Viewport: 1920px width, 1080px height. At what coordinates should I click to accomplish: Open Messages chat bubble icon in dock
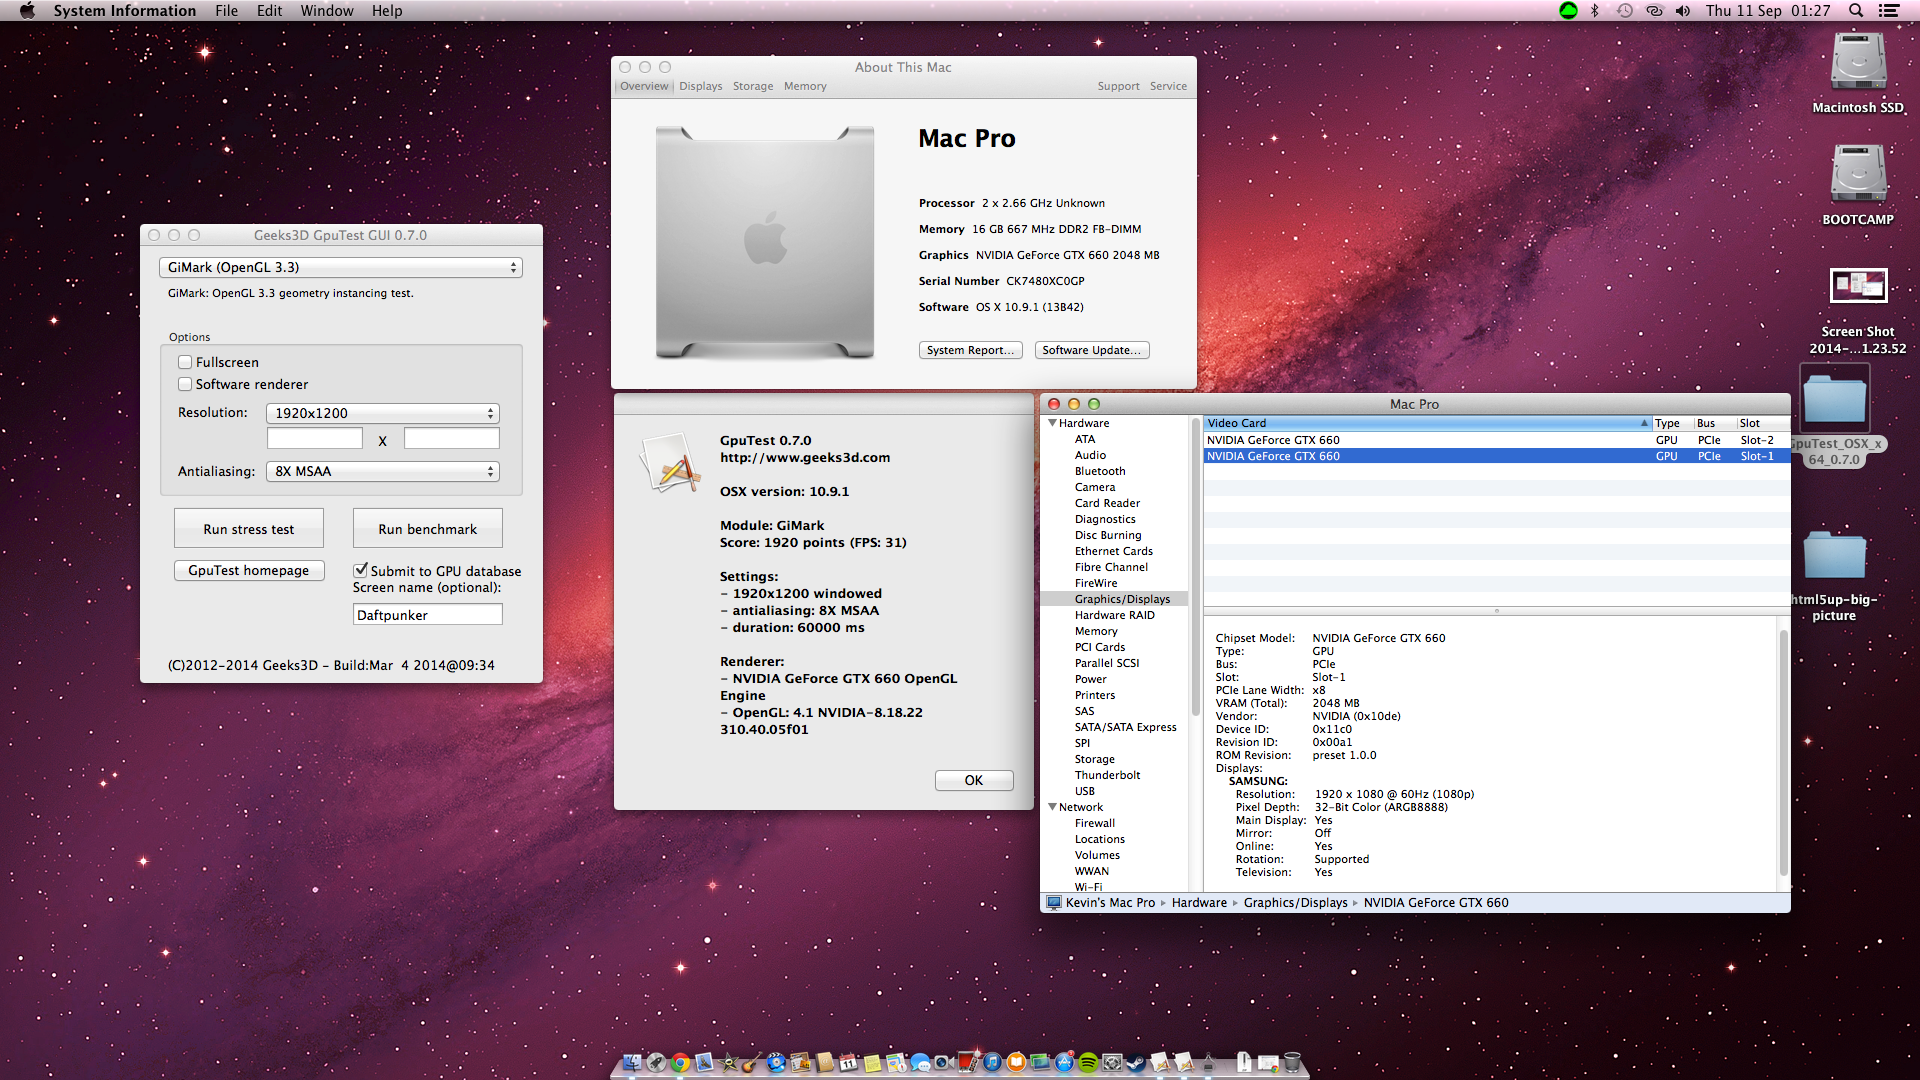click(920, 1062)
